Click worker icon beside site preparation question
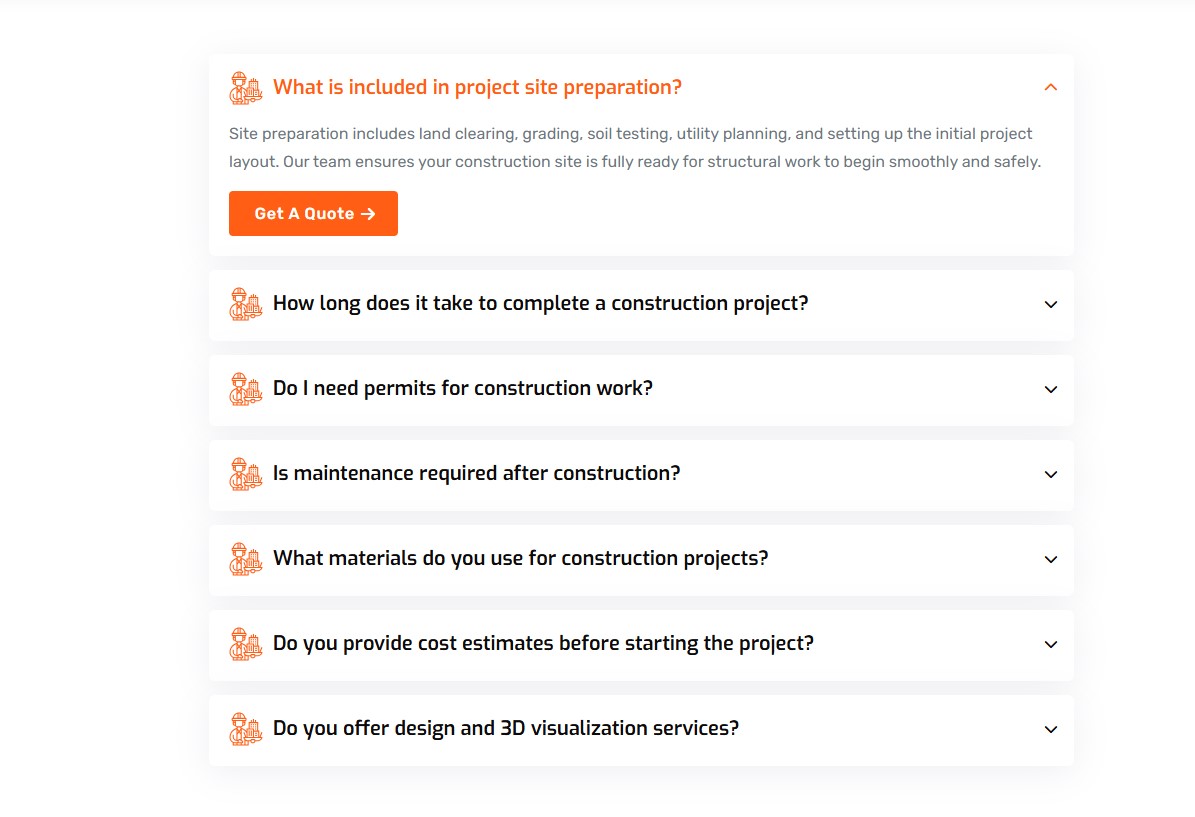 coord(245,88)
